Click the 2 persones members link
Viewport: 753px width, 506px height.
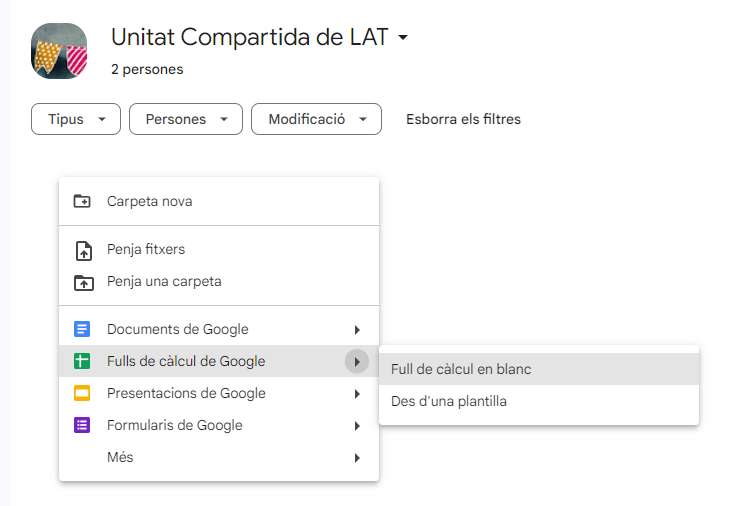(x=147, y=70)
